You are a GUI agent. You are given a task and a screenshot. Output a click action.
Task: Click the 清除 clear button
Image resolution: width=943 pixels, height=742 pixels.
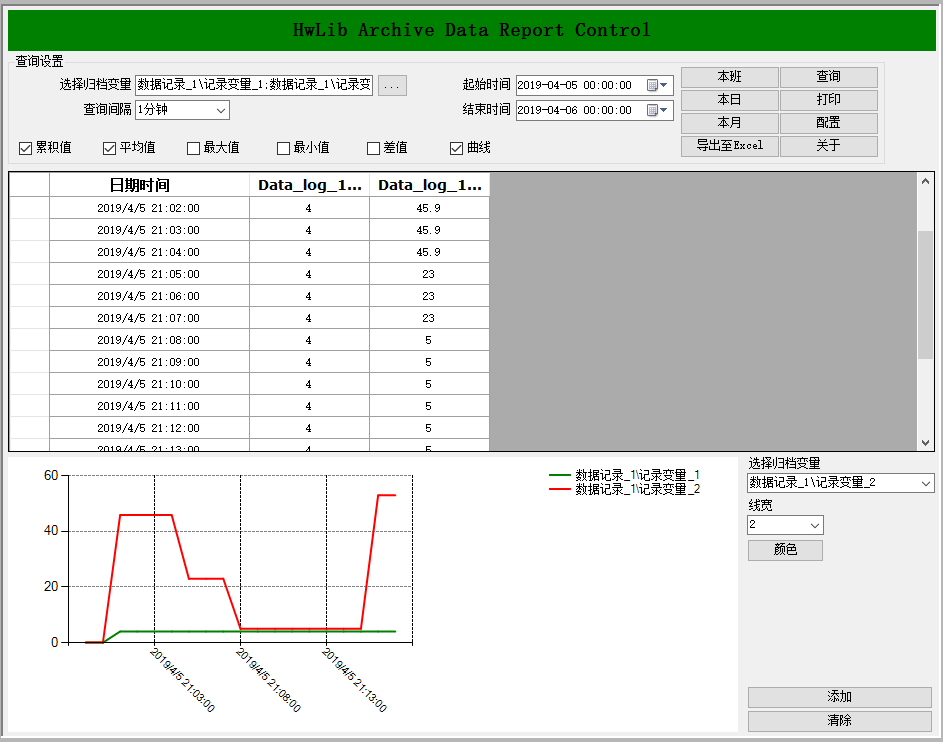pos(839,721)
